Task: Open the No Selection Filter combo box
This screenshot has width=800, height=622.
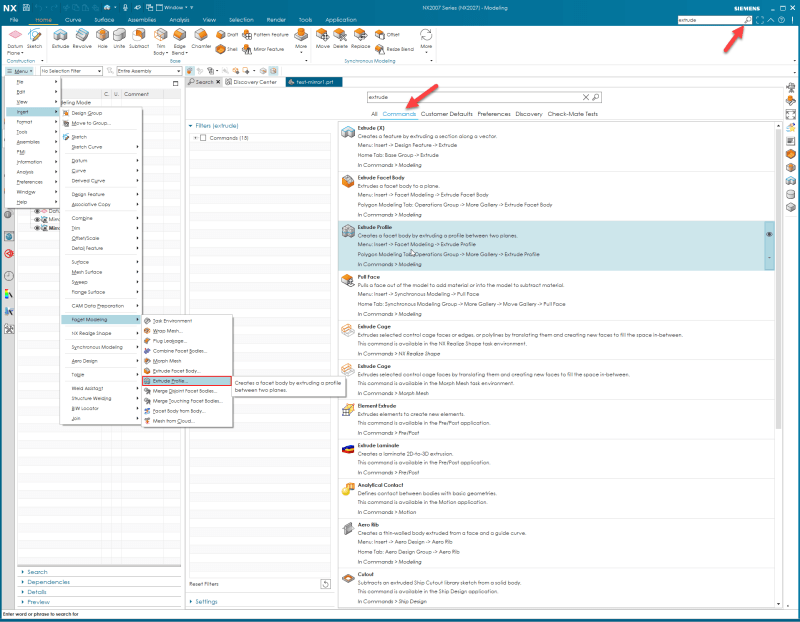Action: 71,71
